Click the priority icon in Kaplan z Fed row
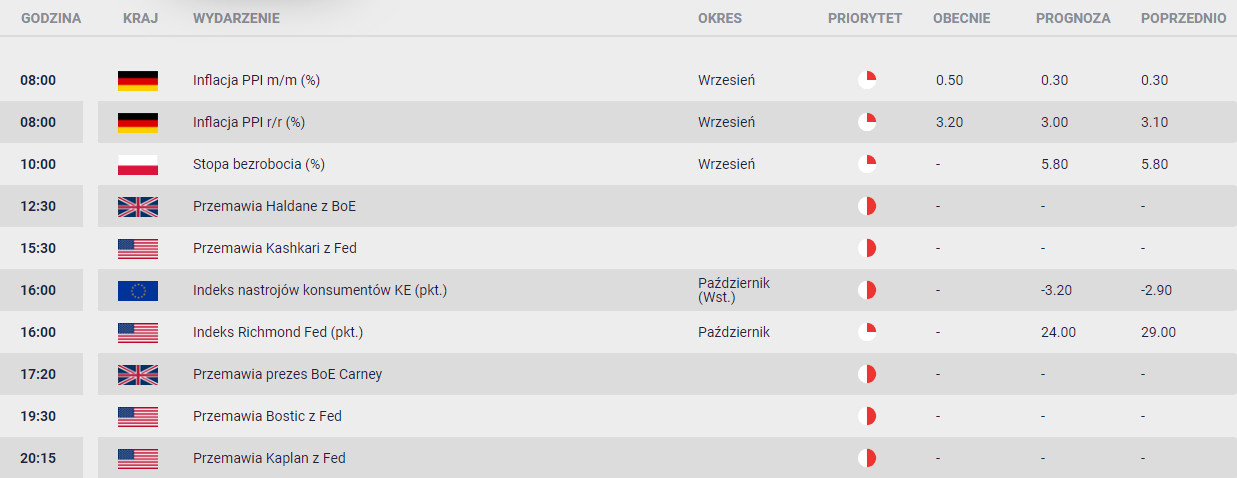 click(867, 458)
